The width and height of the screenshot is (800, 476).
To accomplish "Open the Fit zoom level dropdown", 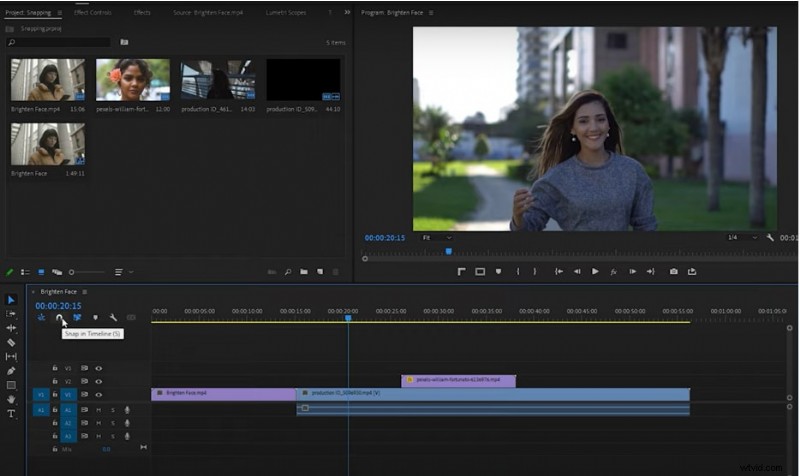I will 437,238.
